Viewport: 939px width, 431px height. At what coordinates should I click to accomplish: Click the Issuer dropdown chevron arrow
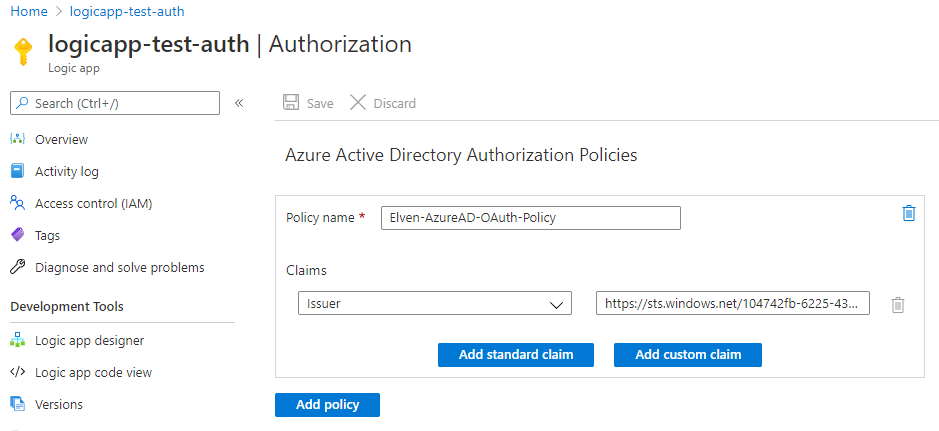coord(556,305)
